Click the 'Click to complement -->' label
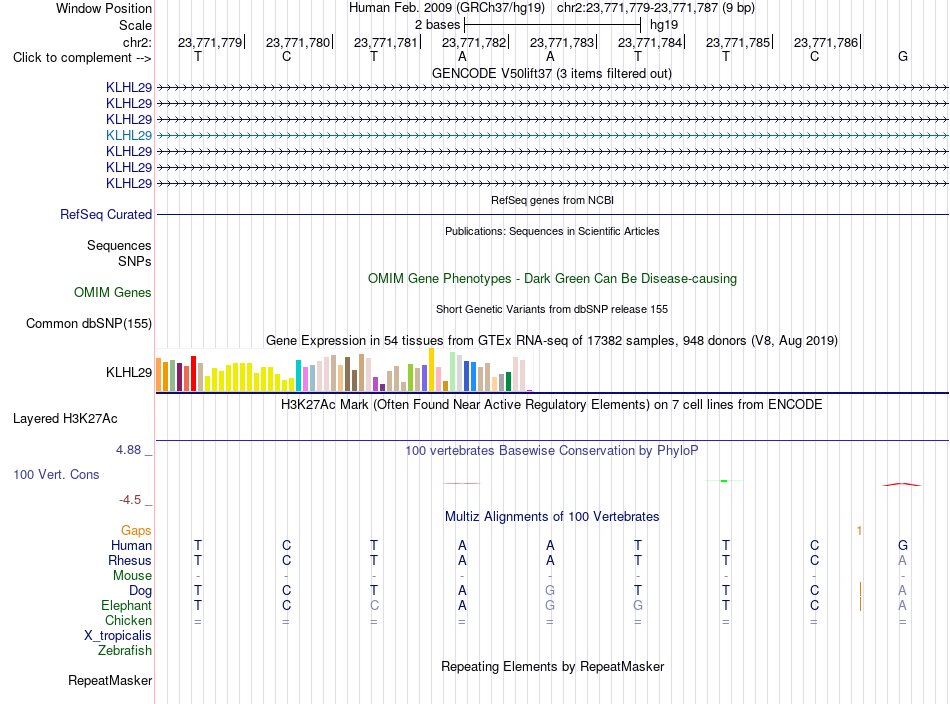The height and width of the screenshot is (704, 950). tap(82, 58)
